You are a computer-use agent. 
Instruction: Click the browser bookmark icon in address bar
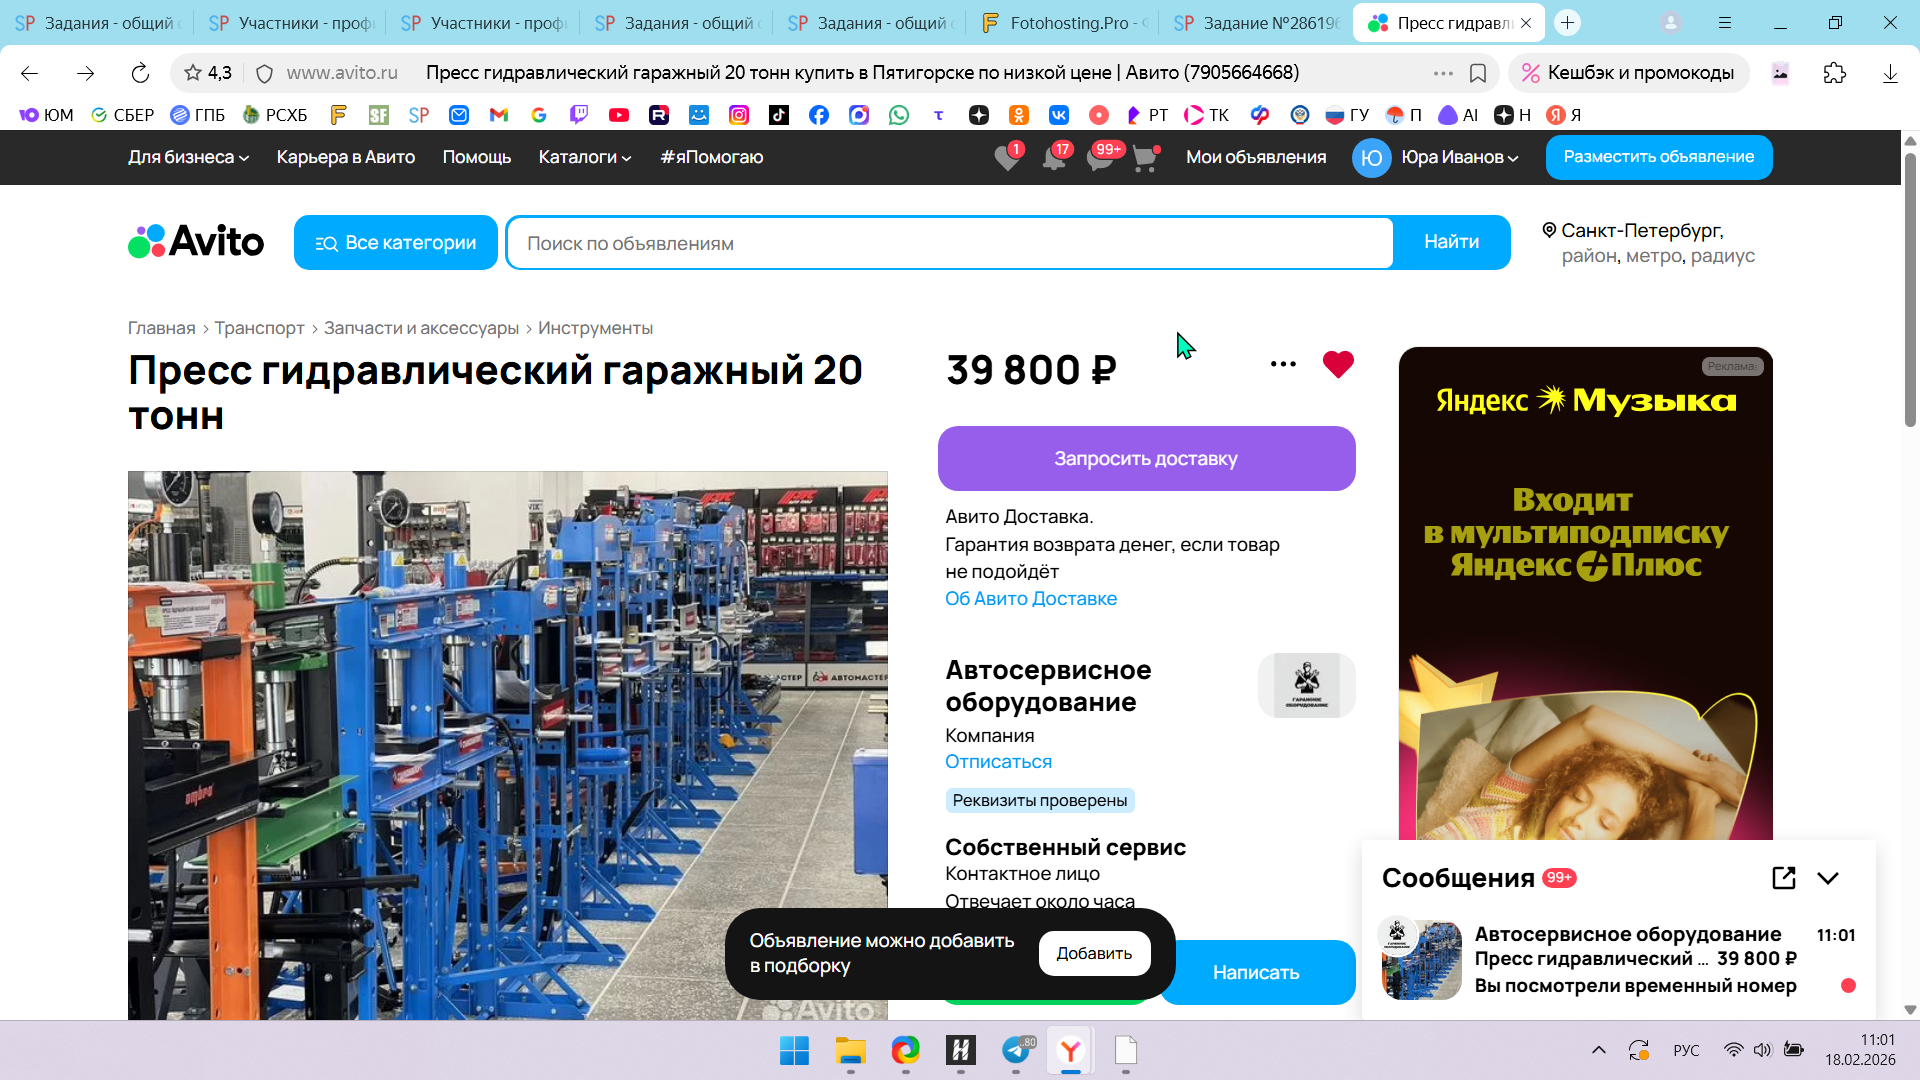pyautogui.click(x=1478, y=73)
